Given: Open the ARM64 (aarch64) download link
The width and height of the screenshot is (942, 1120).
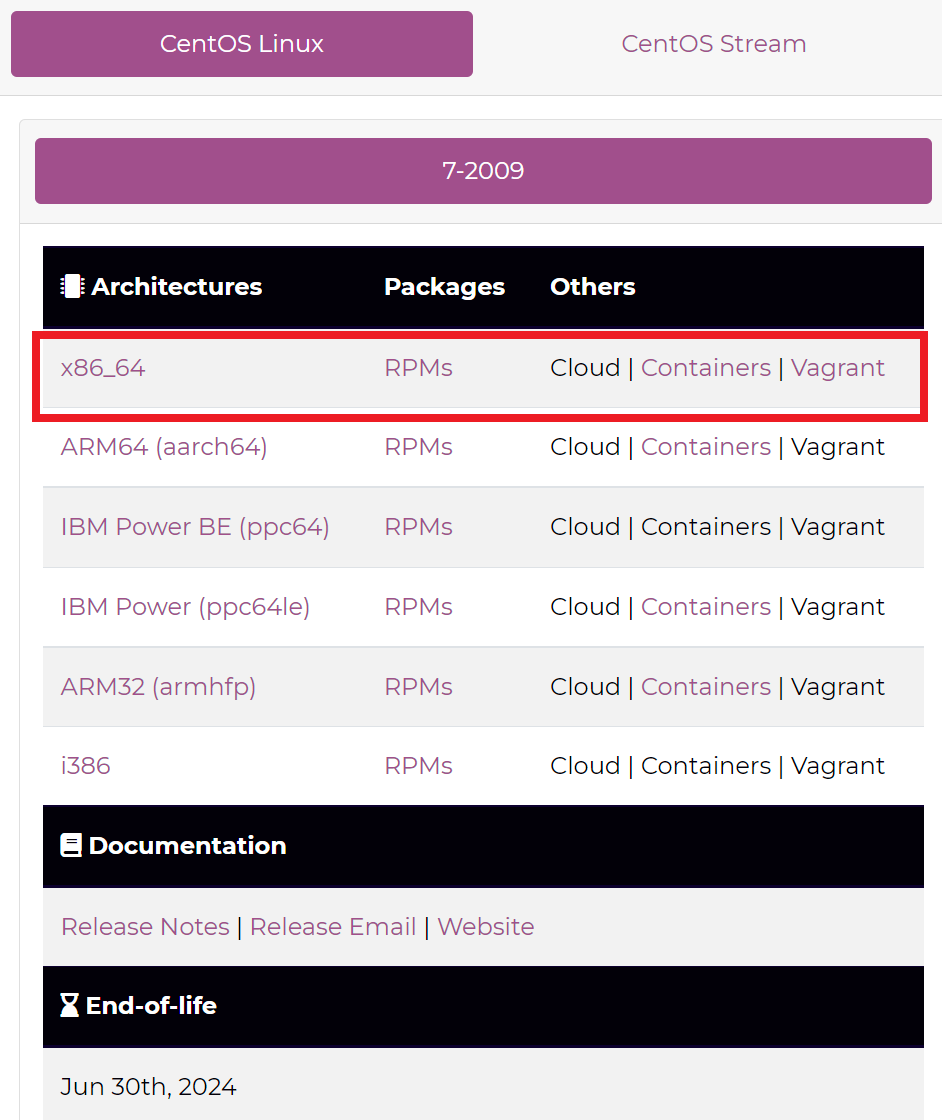Looking at the screenshot, I should [x=164, y=447].
